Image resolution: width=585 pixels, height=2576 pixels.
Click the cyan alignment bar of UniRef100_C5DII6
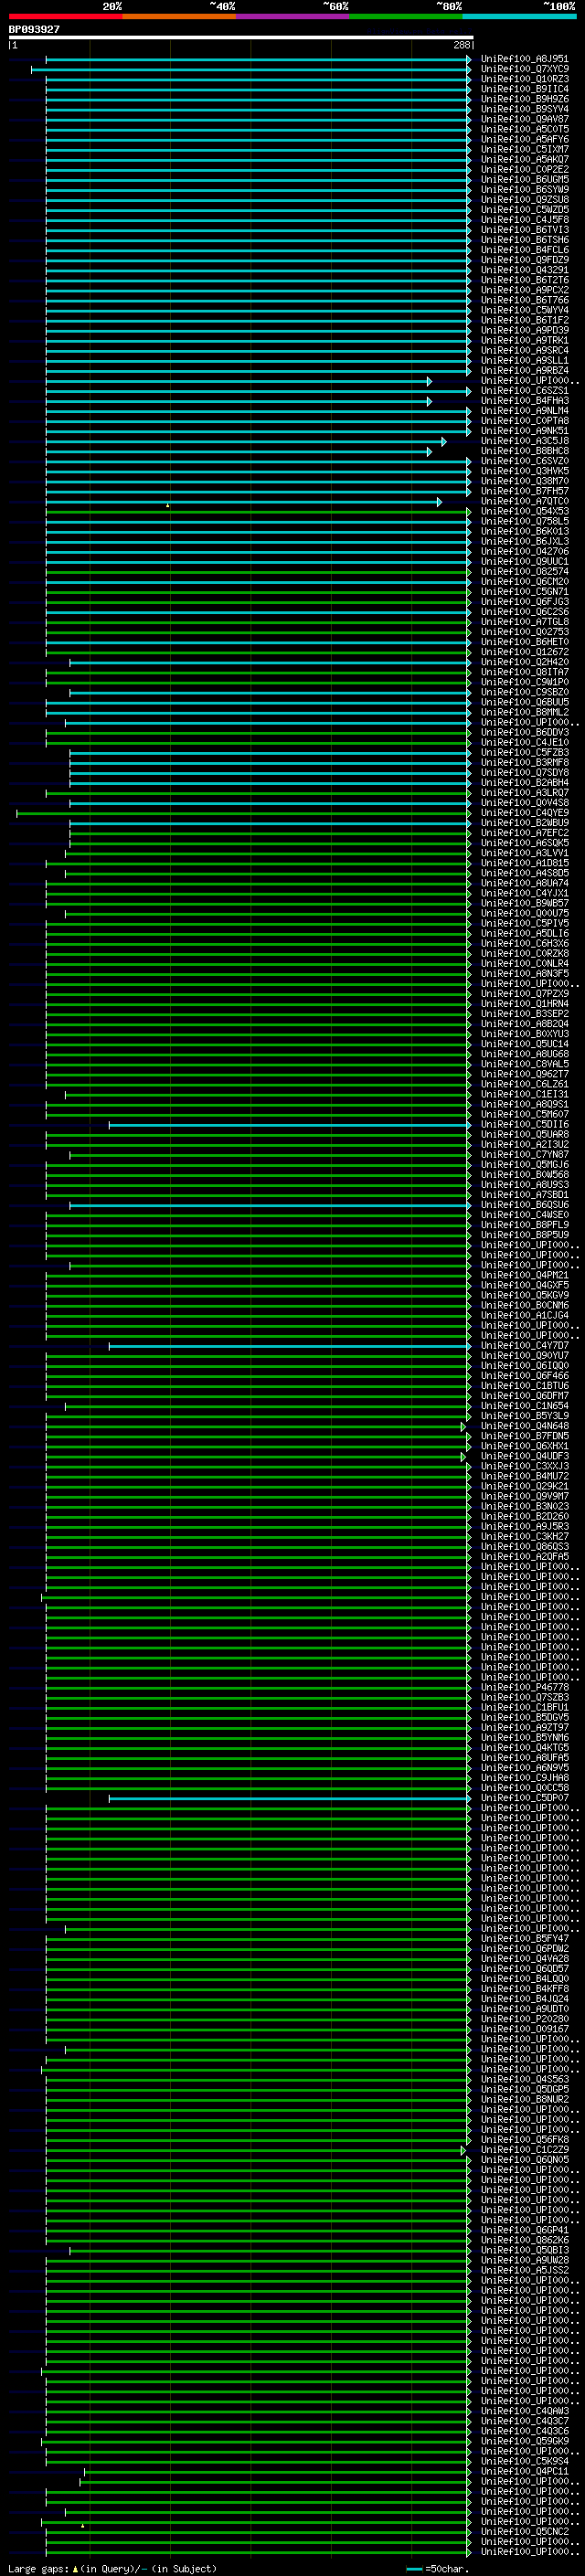(x=288, y=1124)
